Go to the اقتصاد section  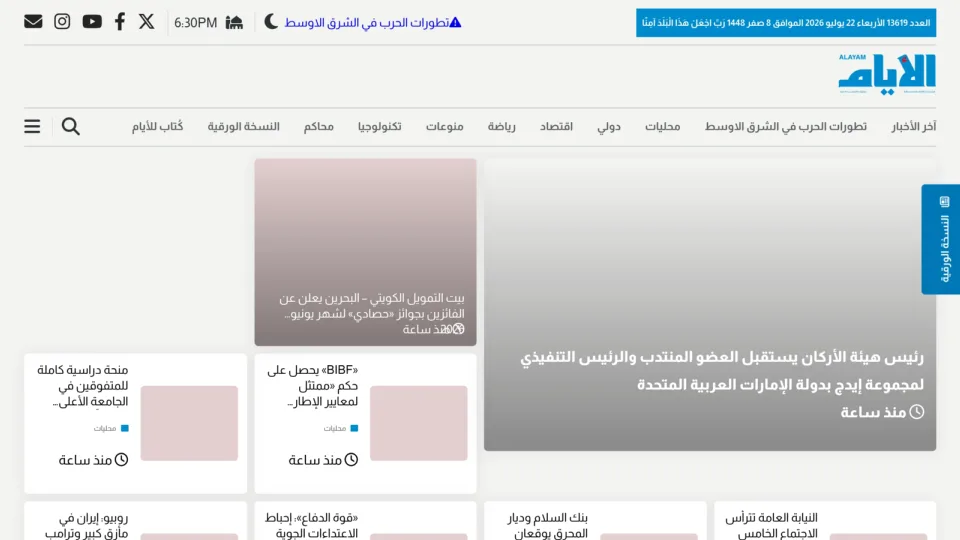tap(556, 127)
